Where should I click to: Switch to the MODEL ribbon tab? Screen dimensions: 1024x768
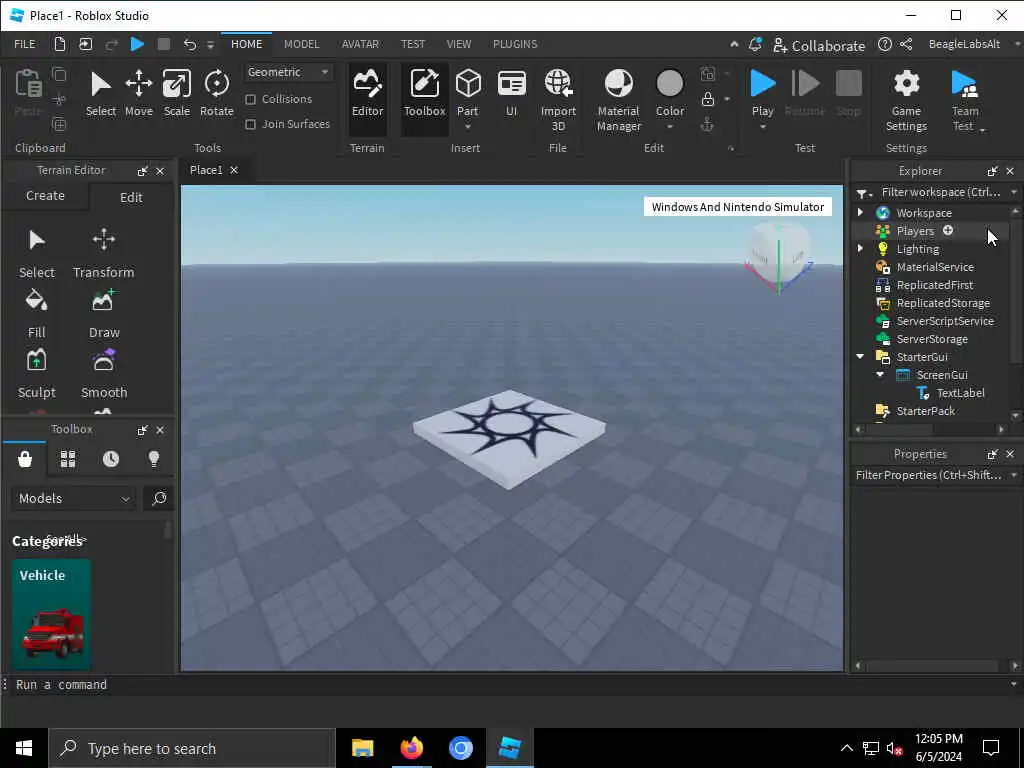click(x=301, y=44)
